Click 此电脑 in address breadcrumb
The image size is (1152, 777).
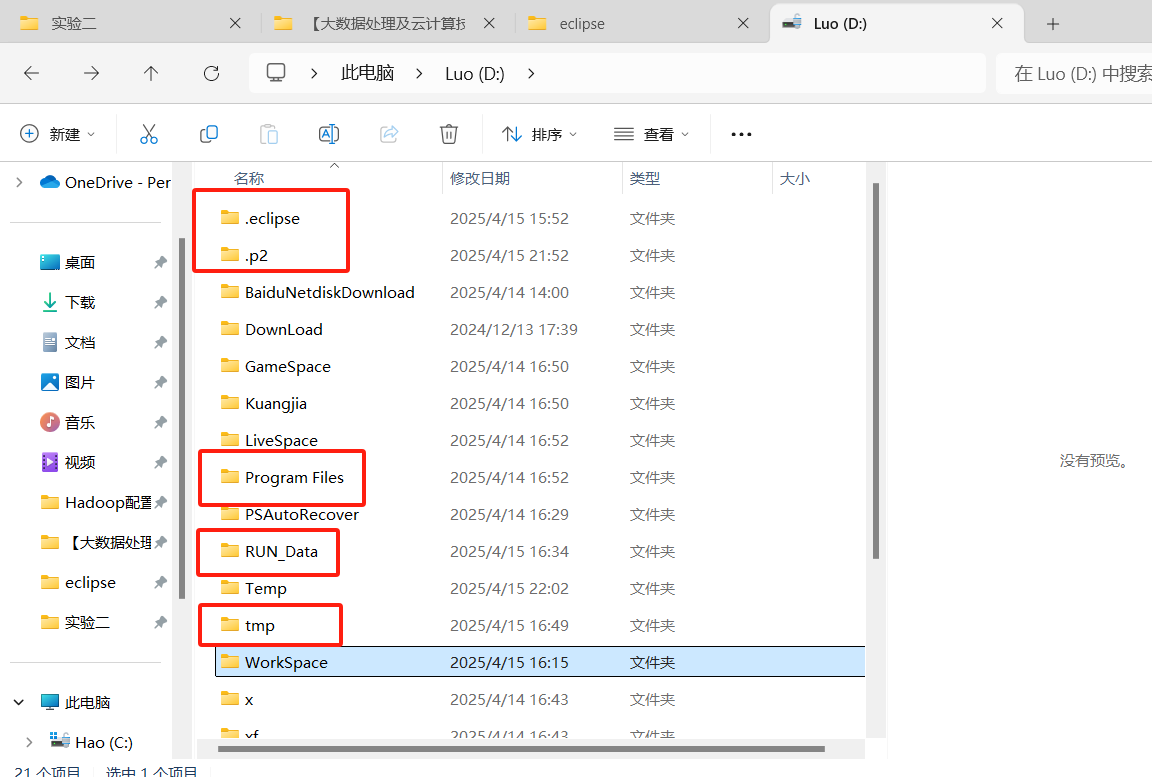pos(367,73)
